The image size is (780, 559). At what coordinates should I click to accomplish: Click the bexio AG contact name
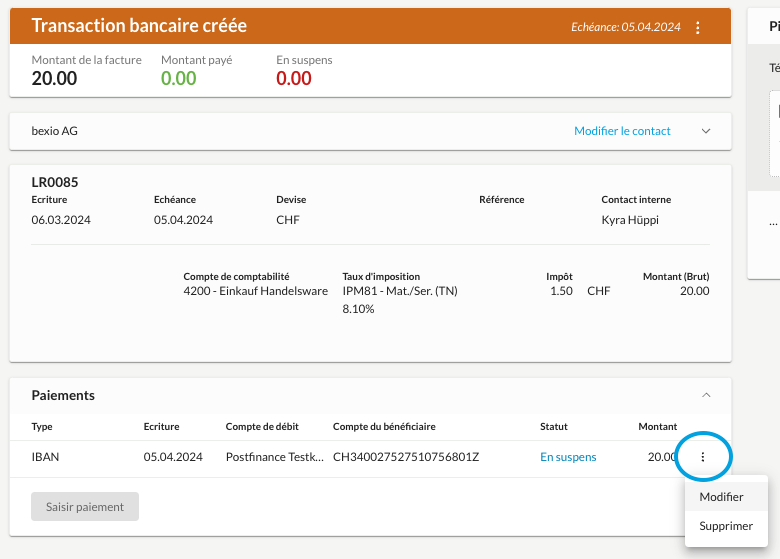(x=55, y=131)
